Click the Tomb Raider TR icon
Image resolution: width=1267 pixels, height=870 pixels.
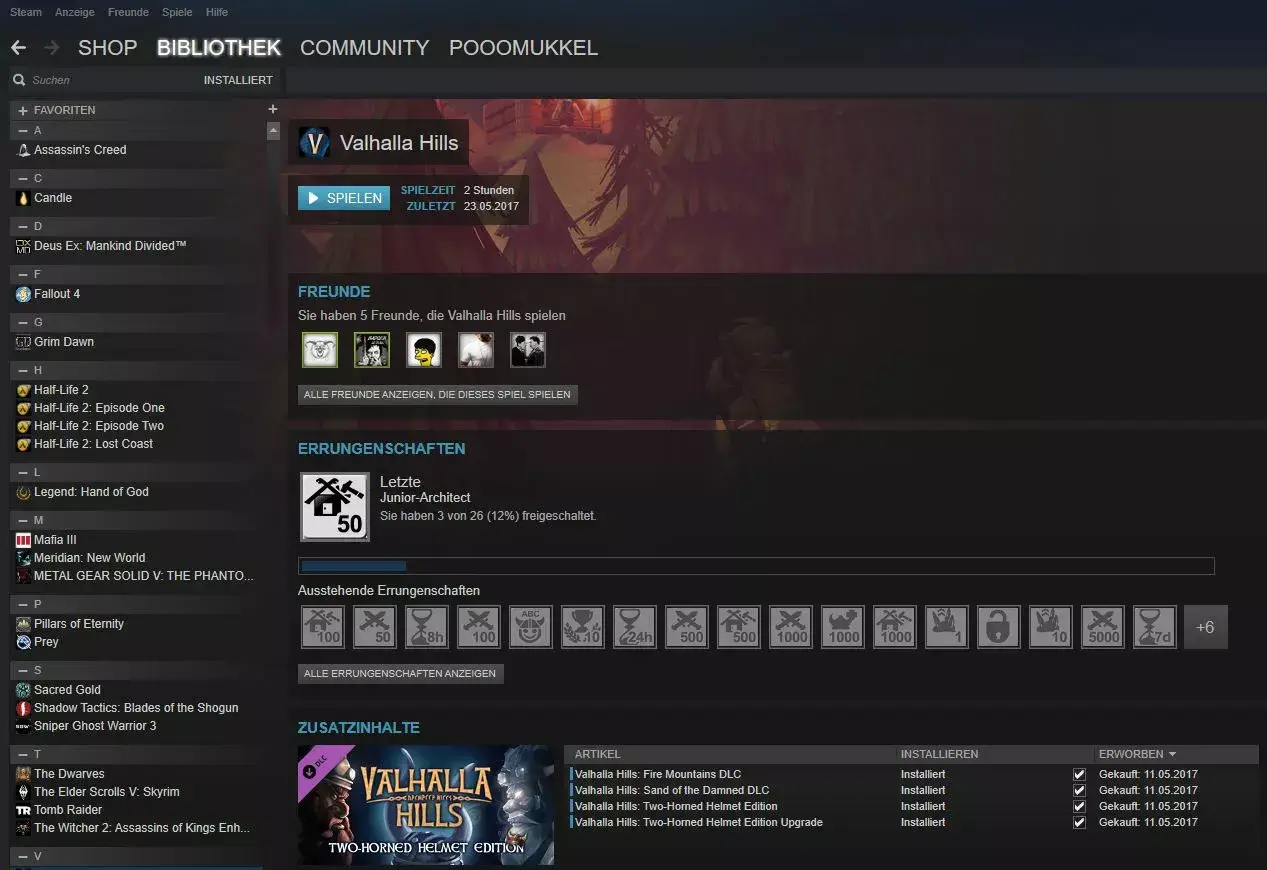(x=24, y=810)
